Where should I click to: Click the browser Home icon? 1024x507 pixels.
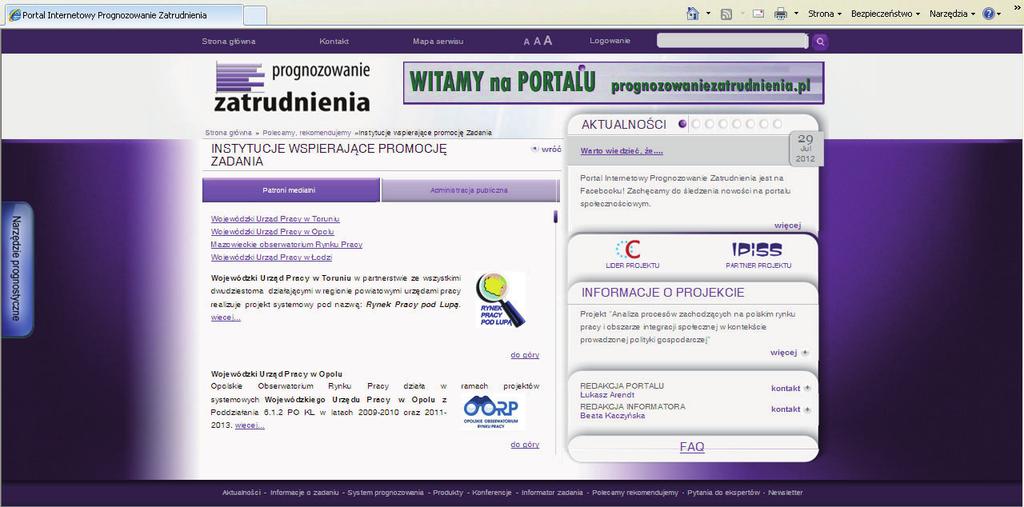click(x=694, y=13)
